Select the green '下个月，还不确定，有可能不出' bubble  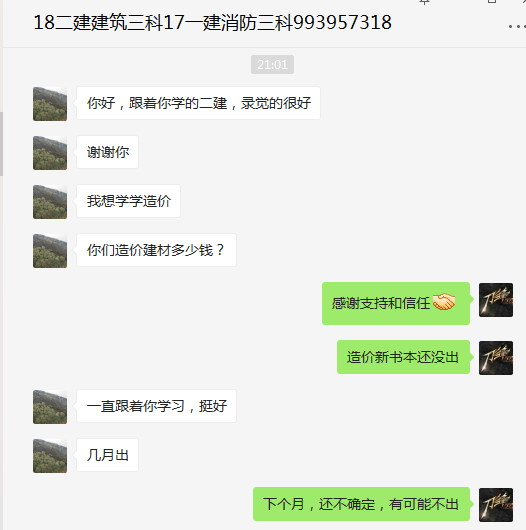point(361,504)
